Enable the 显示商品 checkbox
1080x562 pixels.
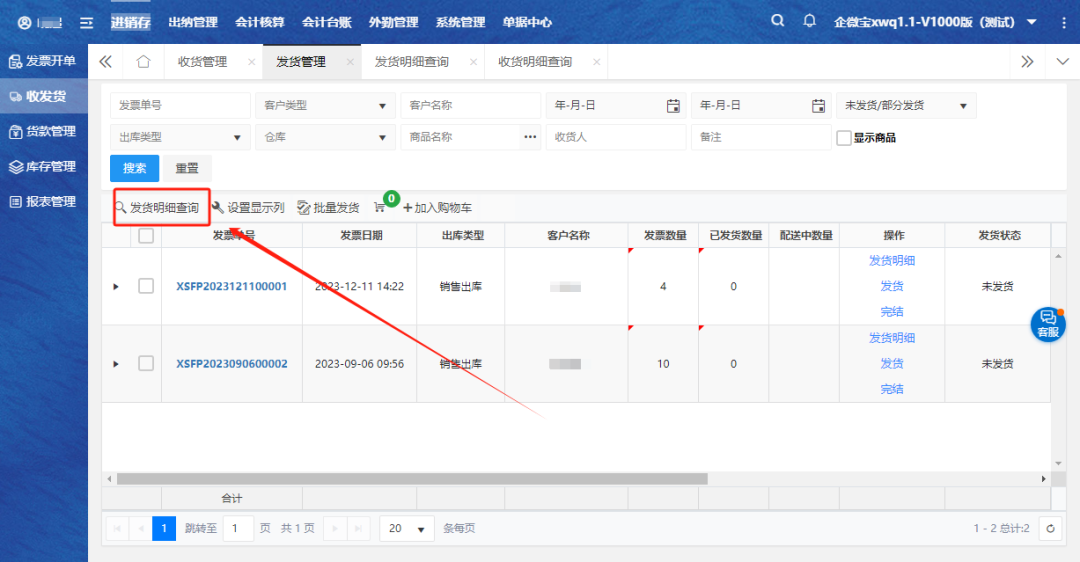point(844,138)
